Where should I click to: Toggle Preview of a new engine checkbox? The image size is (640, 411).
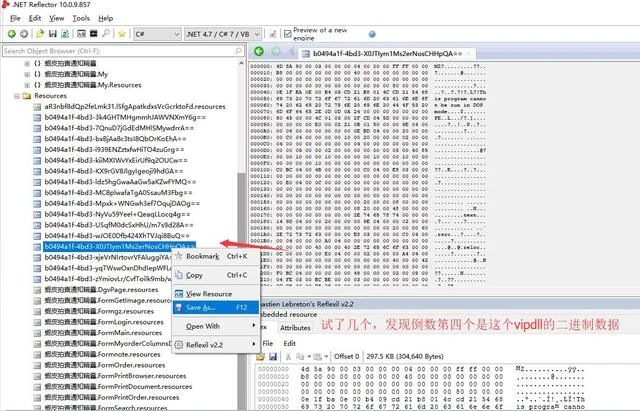pyautogui.click(x=288, y=33)
